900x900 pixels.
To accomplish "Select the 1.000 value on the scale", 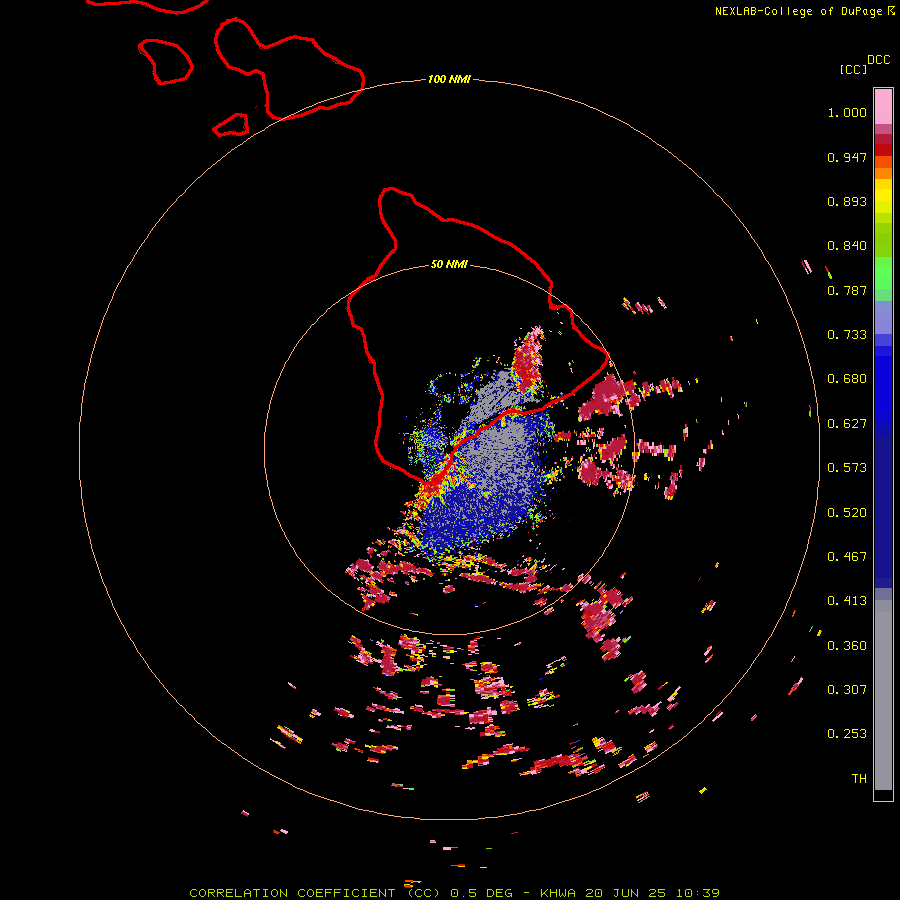I will [x=847, y=112].
